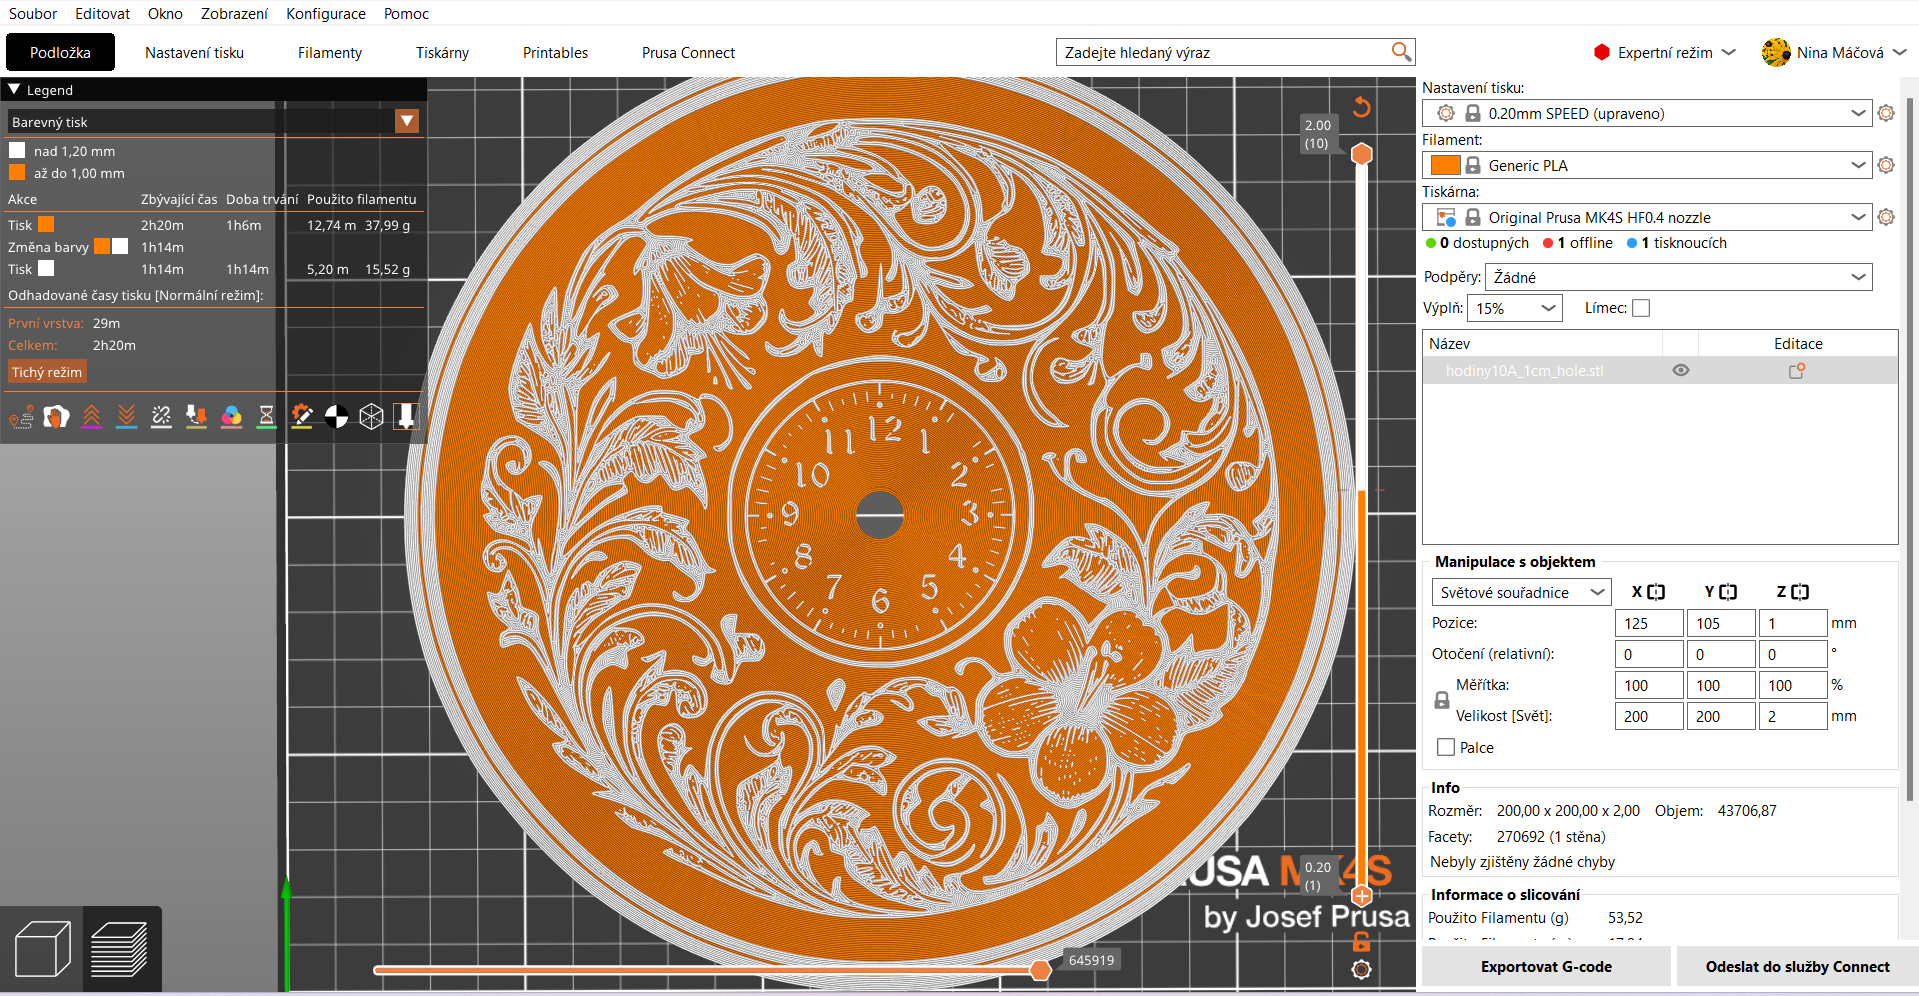Open the Podpěry Žádné dropdown
Viewport: 1919px width, 996px height.
tap(1679, 277)
